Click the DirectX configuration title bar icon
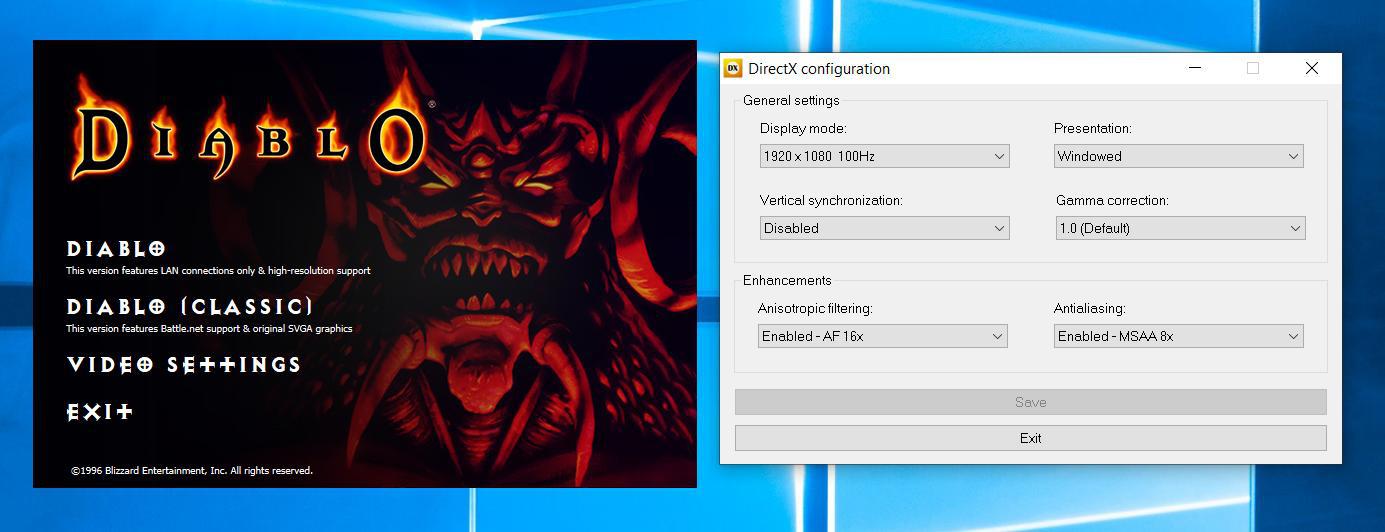 pos(733,68)
